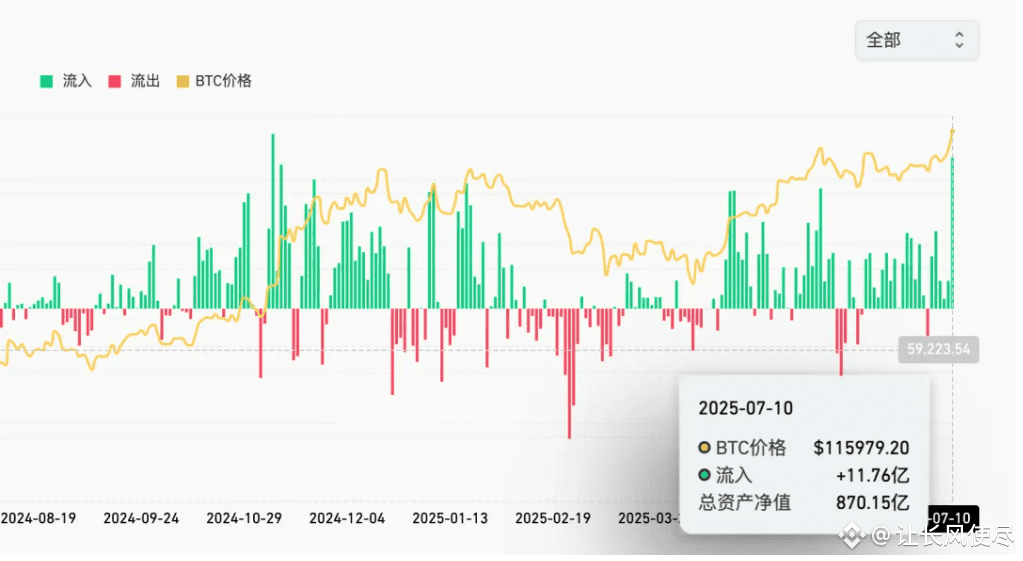Click the highlighted 07-10 date tag
Screen dimensions: 1023x561
tap(954, 518)
